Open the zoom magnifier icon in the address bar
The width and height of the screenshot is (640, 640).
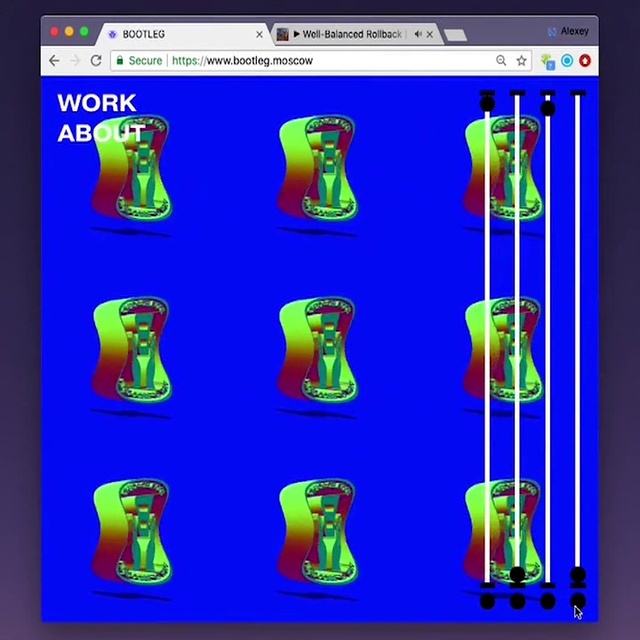pos(501,61)
